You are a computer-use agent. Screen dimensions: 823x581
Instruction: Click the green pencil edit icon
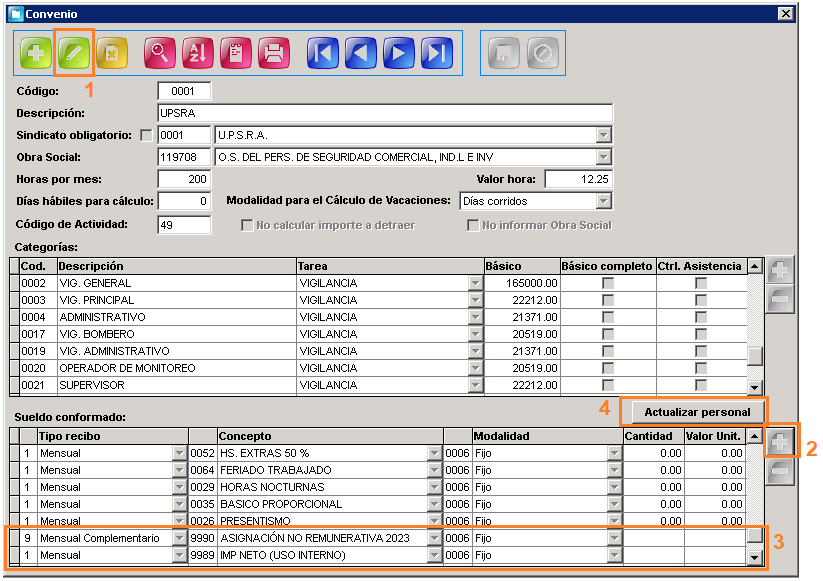click(74, 53)
